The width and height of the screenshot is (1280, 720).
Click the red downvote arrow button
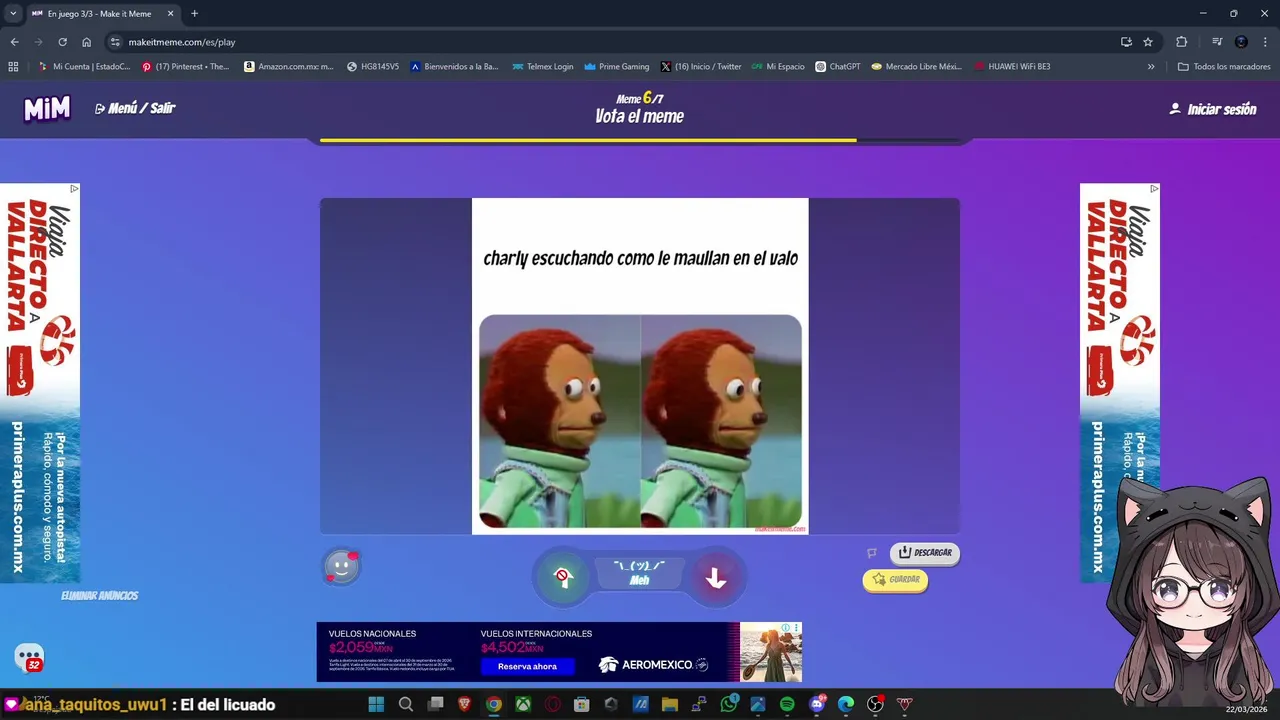click(716, 578)
